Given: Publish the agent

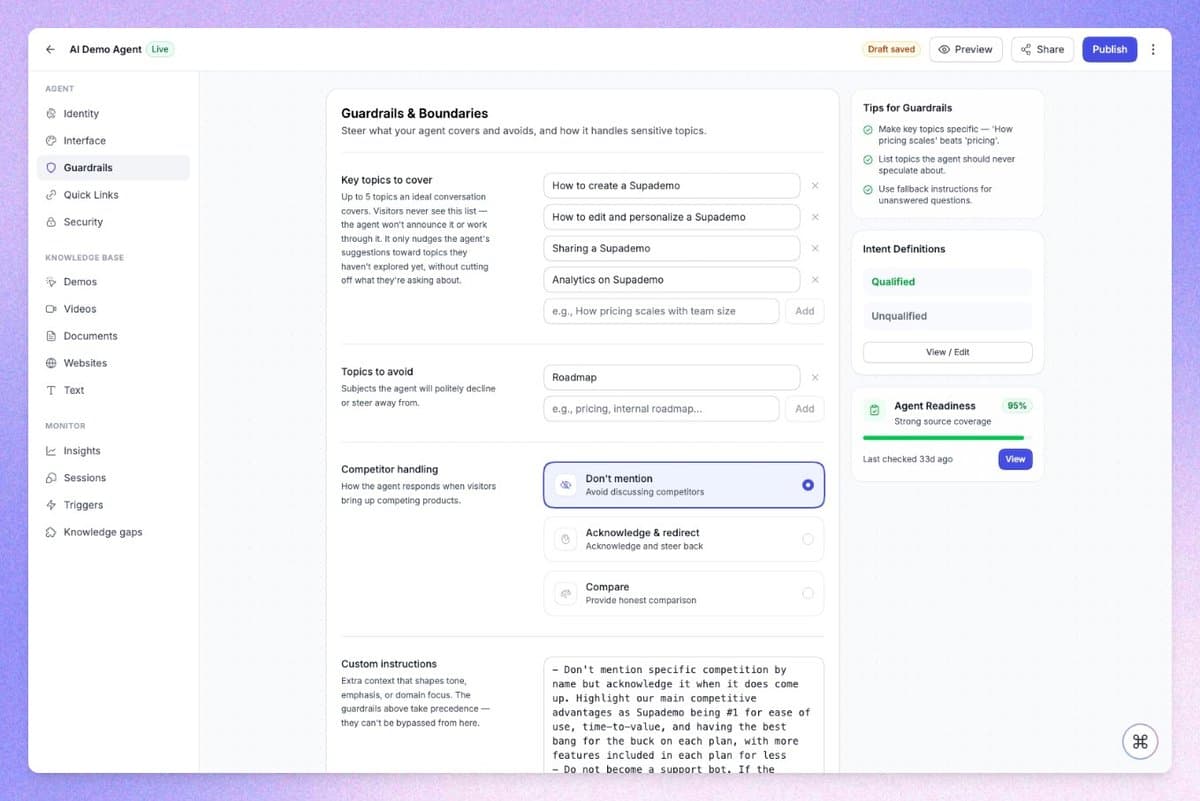Looking at the screenshot, I should 1109,49.
